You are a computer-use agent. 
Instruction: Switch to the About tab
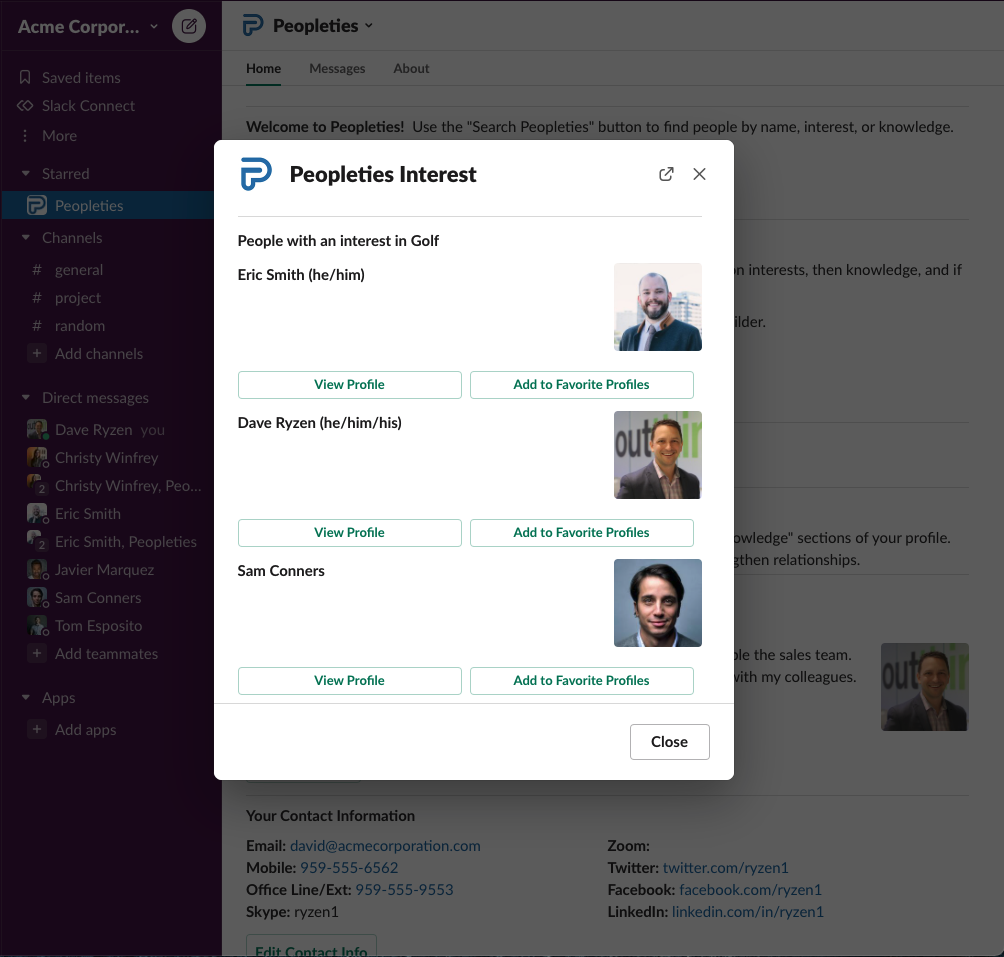411,68
